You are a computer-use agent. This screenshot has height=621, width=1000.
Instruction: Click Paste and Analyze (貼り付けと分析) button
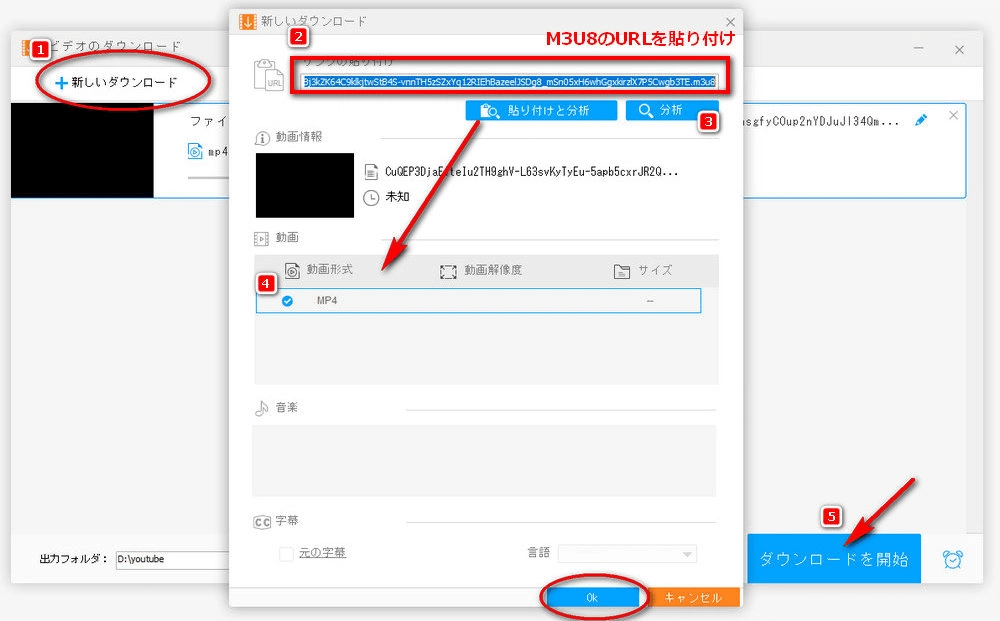541,110
